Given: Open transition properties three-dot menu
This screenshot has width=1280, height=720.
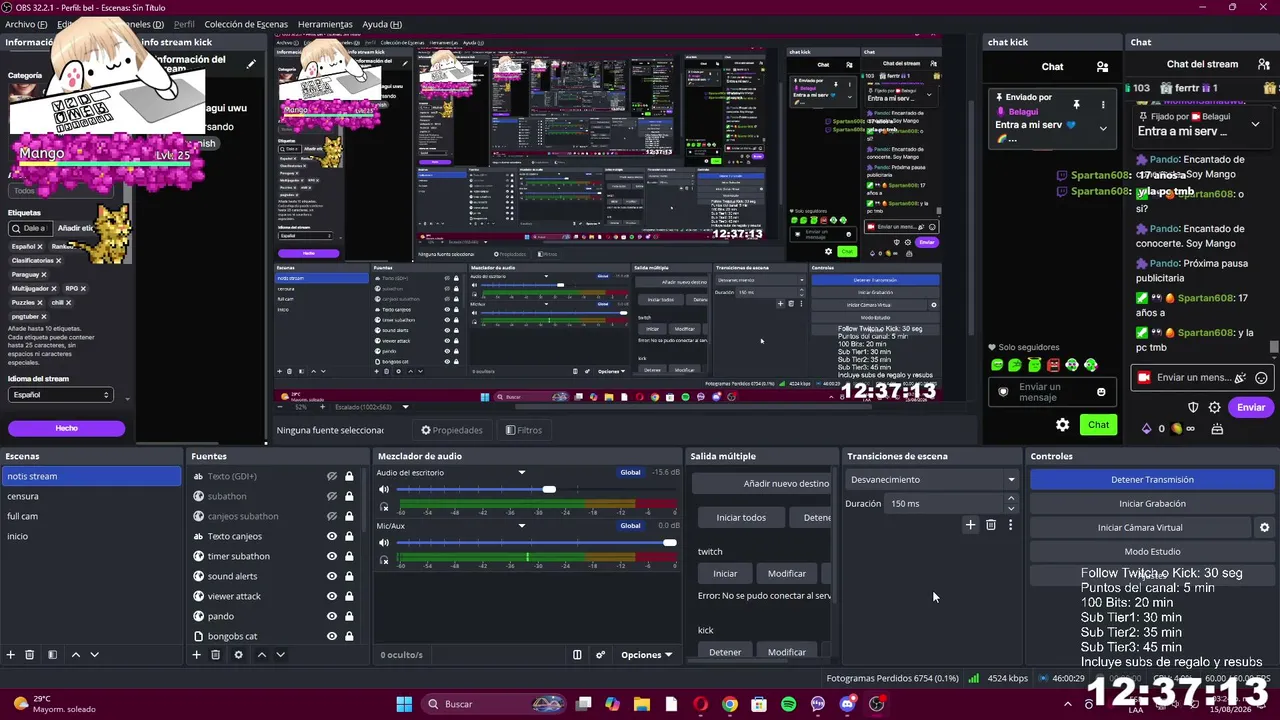Looking at the screenshot, I should pyautogui.click(x=1010, y=525).
